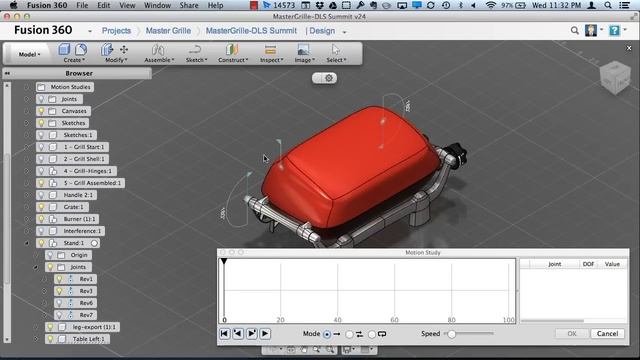The width and height of the screenshot is (640, 360).
Task: Click the timeline playhead marker at 0
Action: point(224,262)
